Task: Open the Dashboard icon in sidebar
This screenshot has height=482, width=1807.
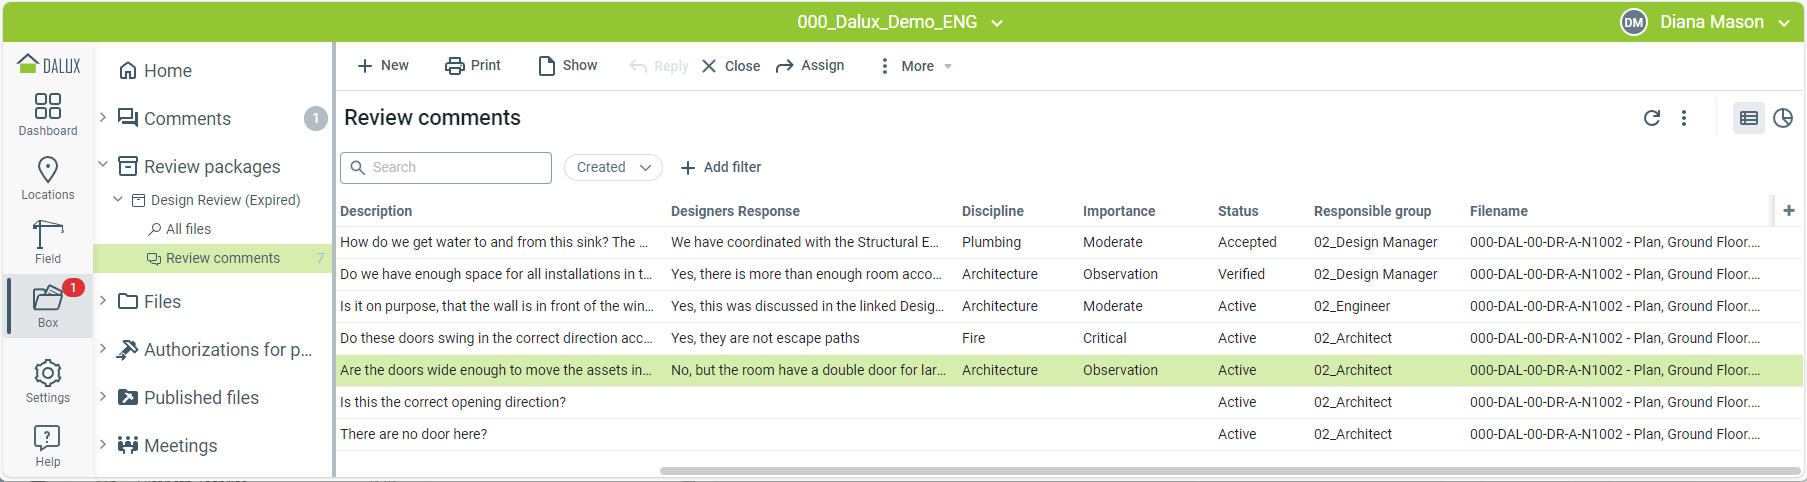Action: [48, 107]
